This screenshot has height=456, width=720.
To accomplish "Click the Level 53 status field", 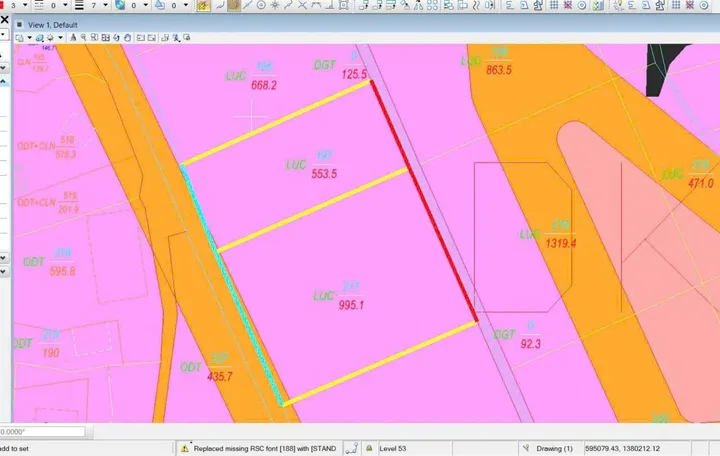I will tap(414, 448).
